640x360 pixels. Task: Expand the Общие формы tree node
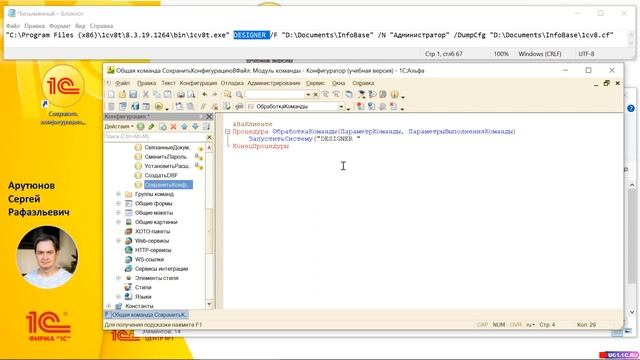click(x=118, y=203)
